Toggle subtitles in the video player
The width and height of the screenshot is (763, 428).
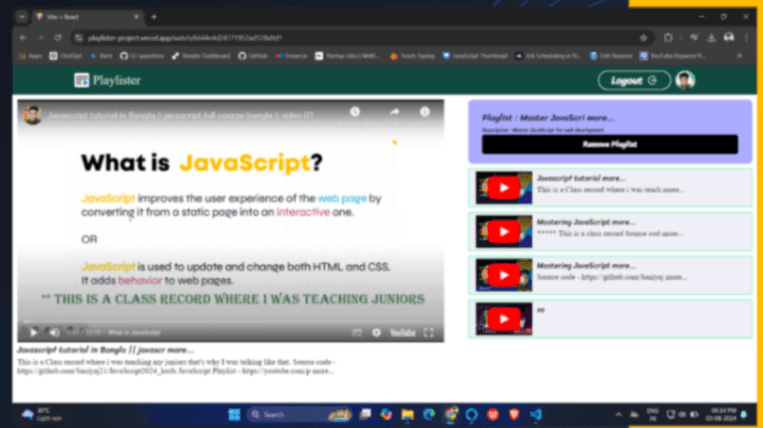356,332
